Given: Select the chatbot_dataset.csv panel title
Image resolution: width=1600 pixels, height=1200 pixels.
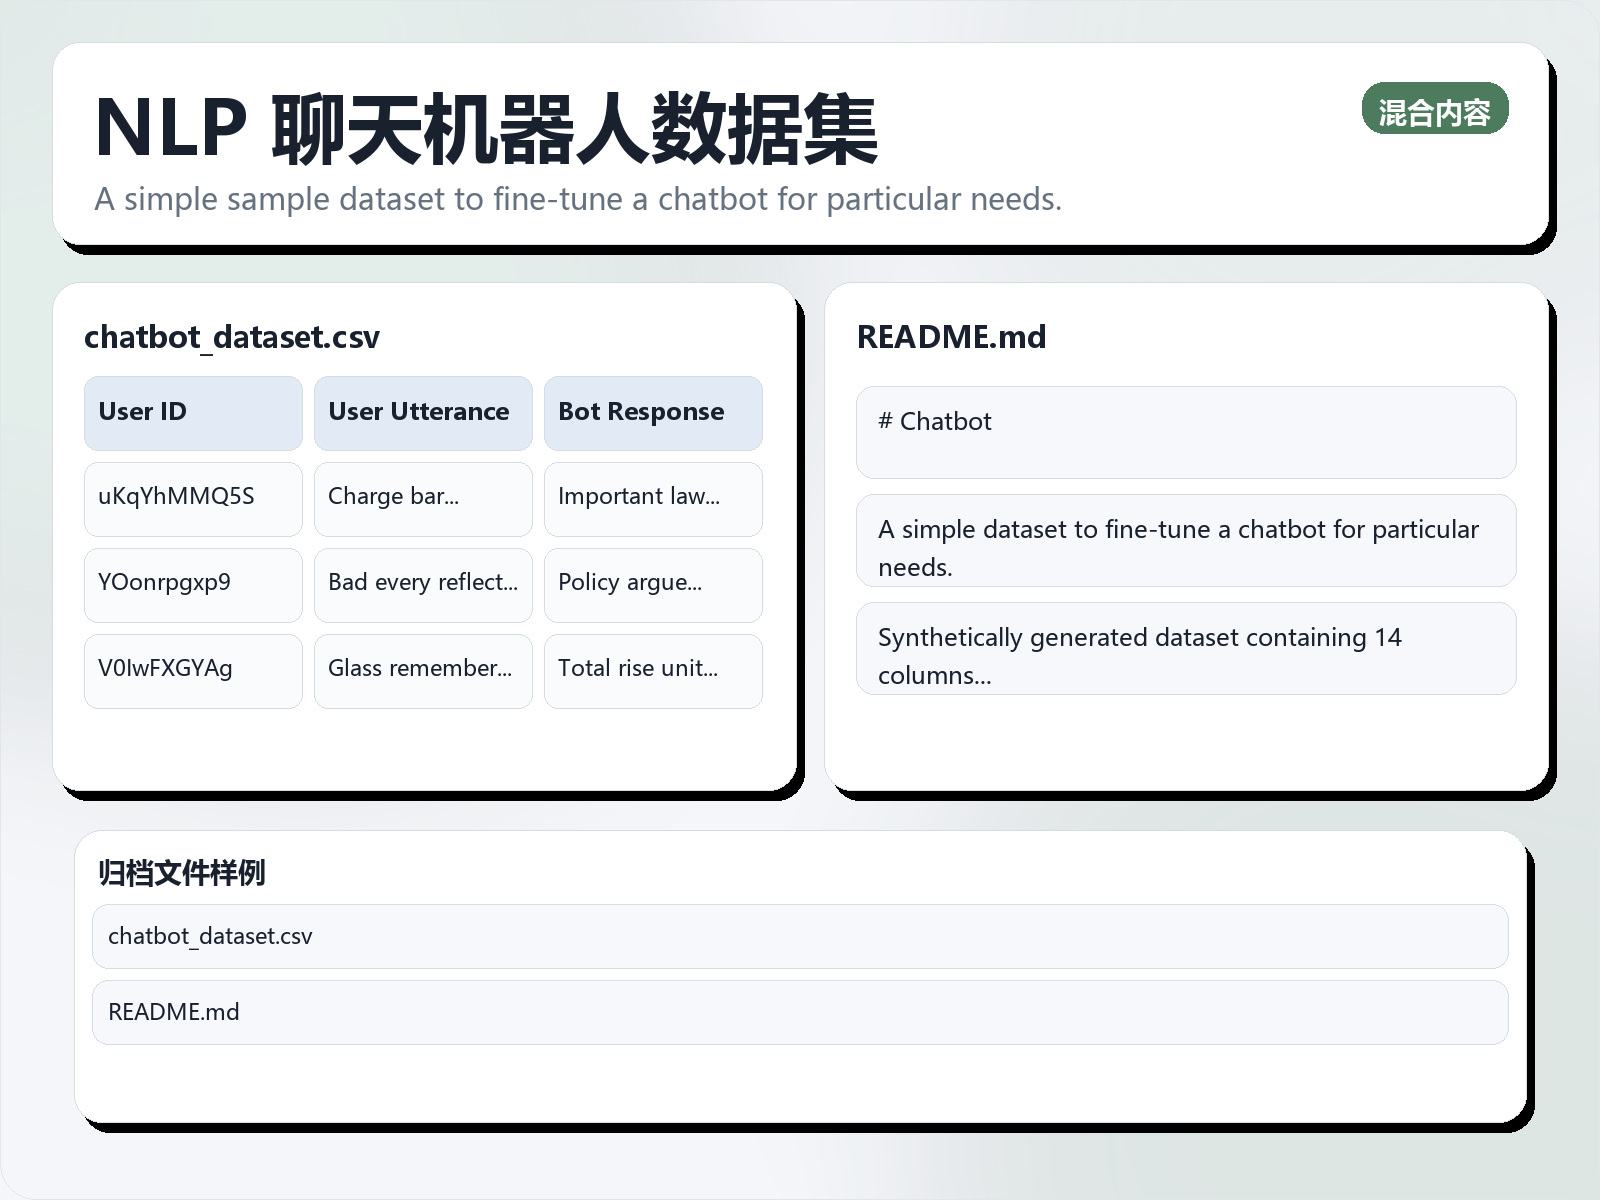Looking at the screenshot, I should 232,337.
